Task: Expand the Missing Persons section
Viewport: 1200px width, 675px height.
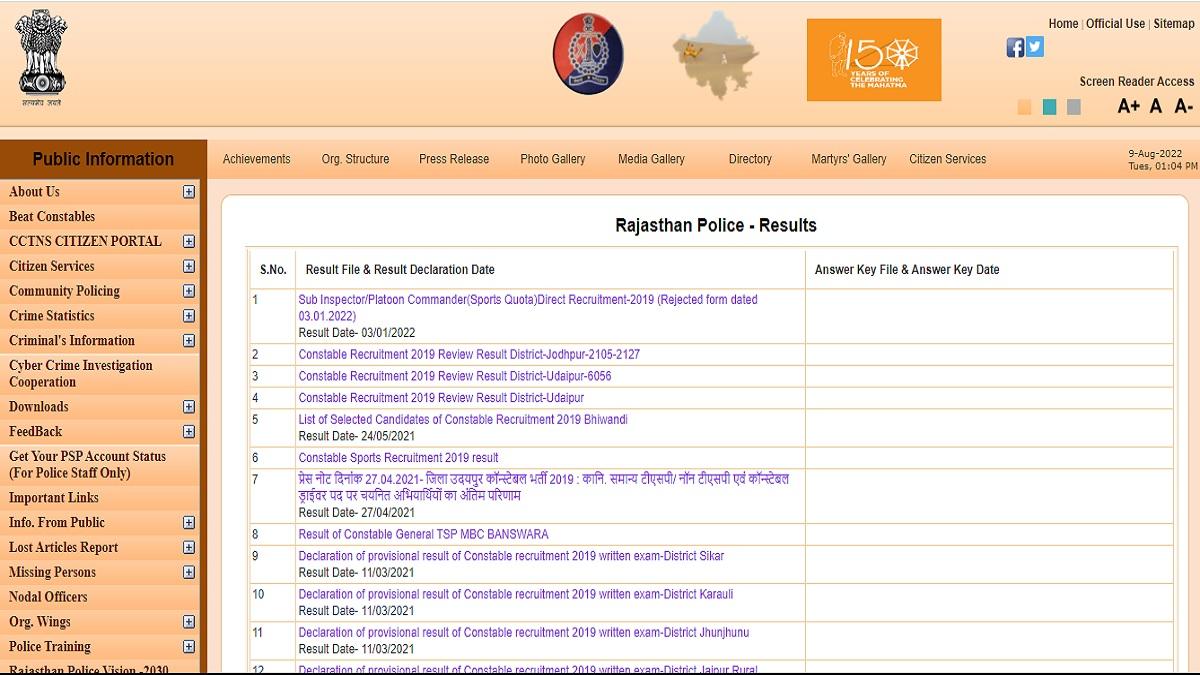Action: coord(188,572)
